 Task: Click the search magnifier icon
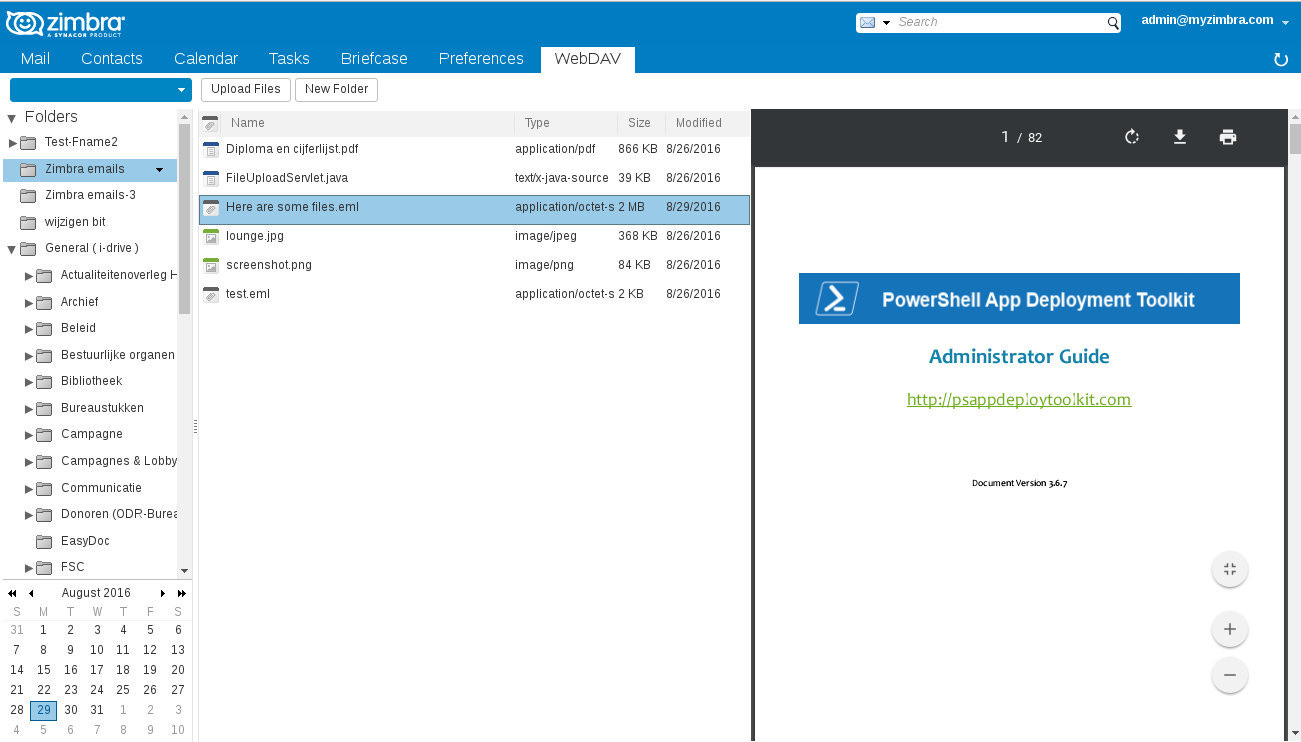click(x=1112, y=23)
